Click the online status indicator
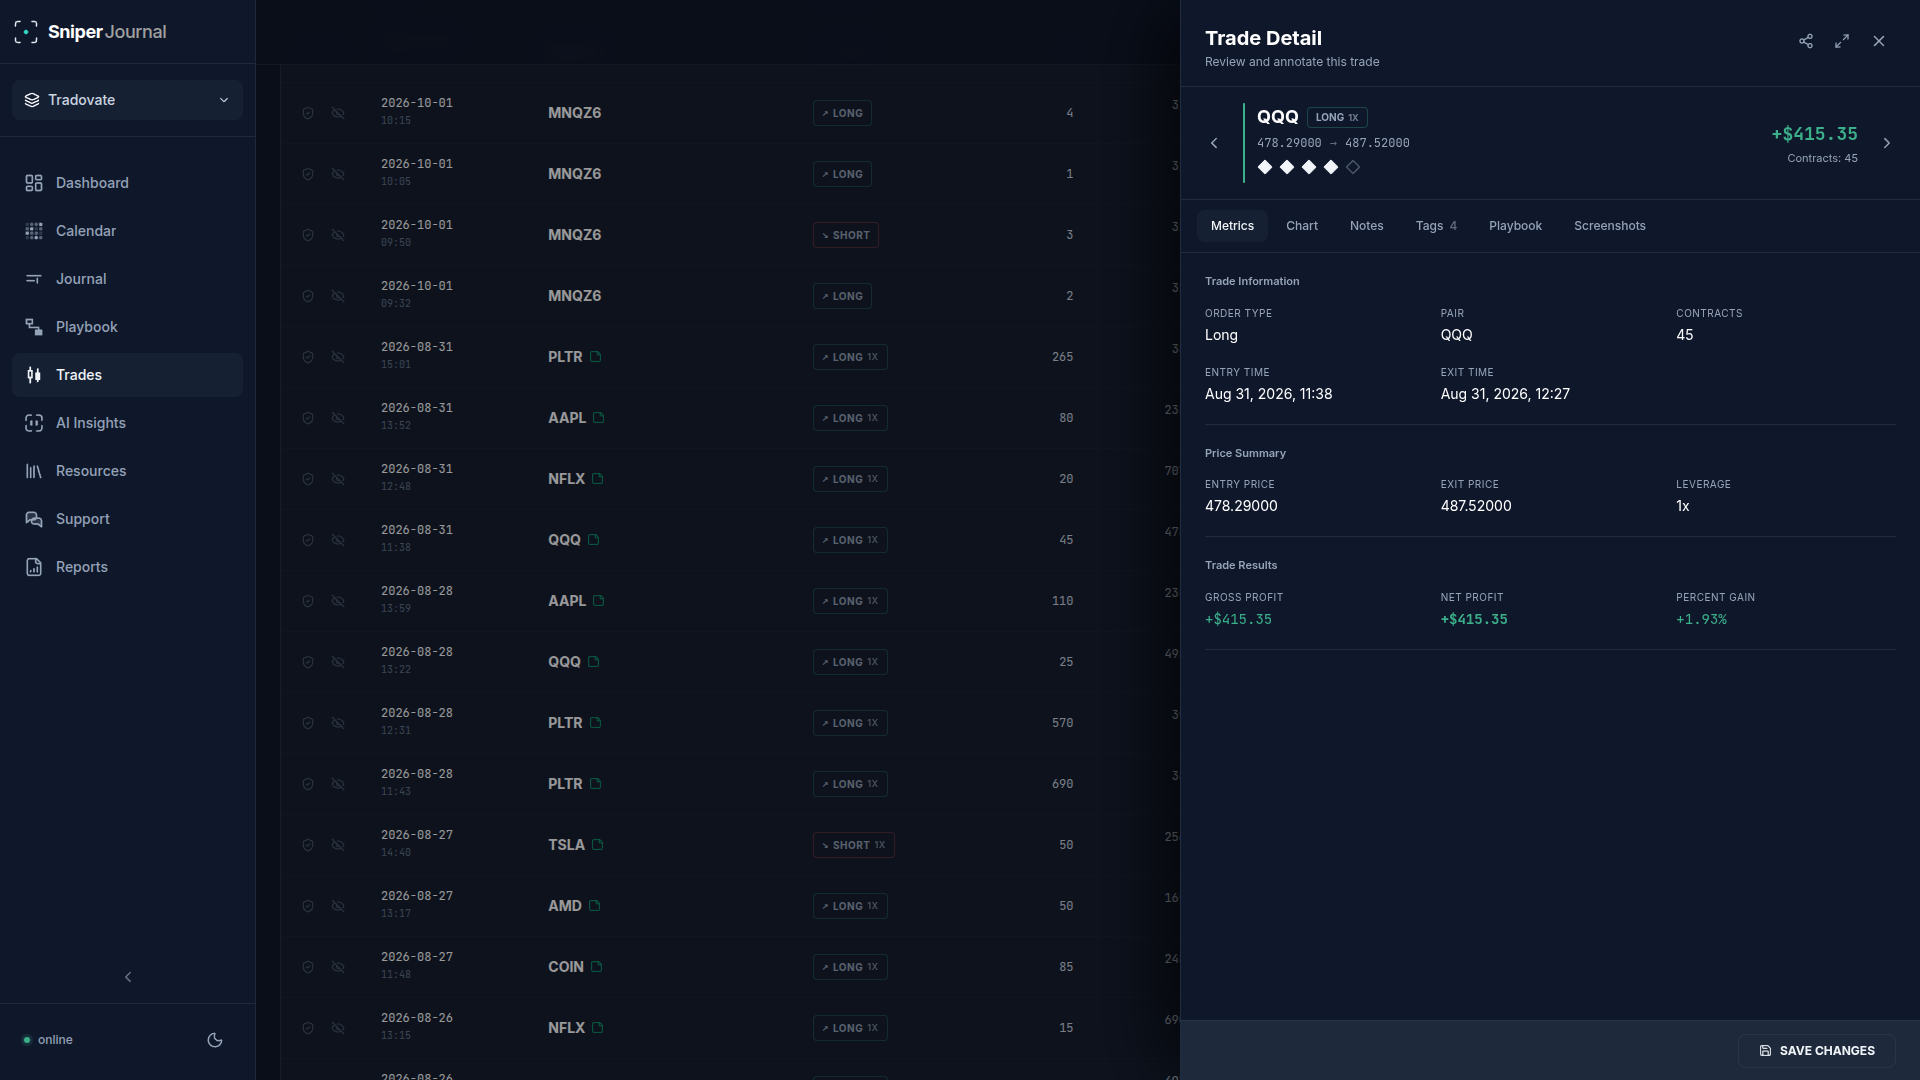1920x1080 pixels. click(48, 1040)
